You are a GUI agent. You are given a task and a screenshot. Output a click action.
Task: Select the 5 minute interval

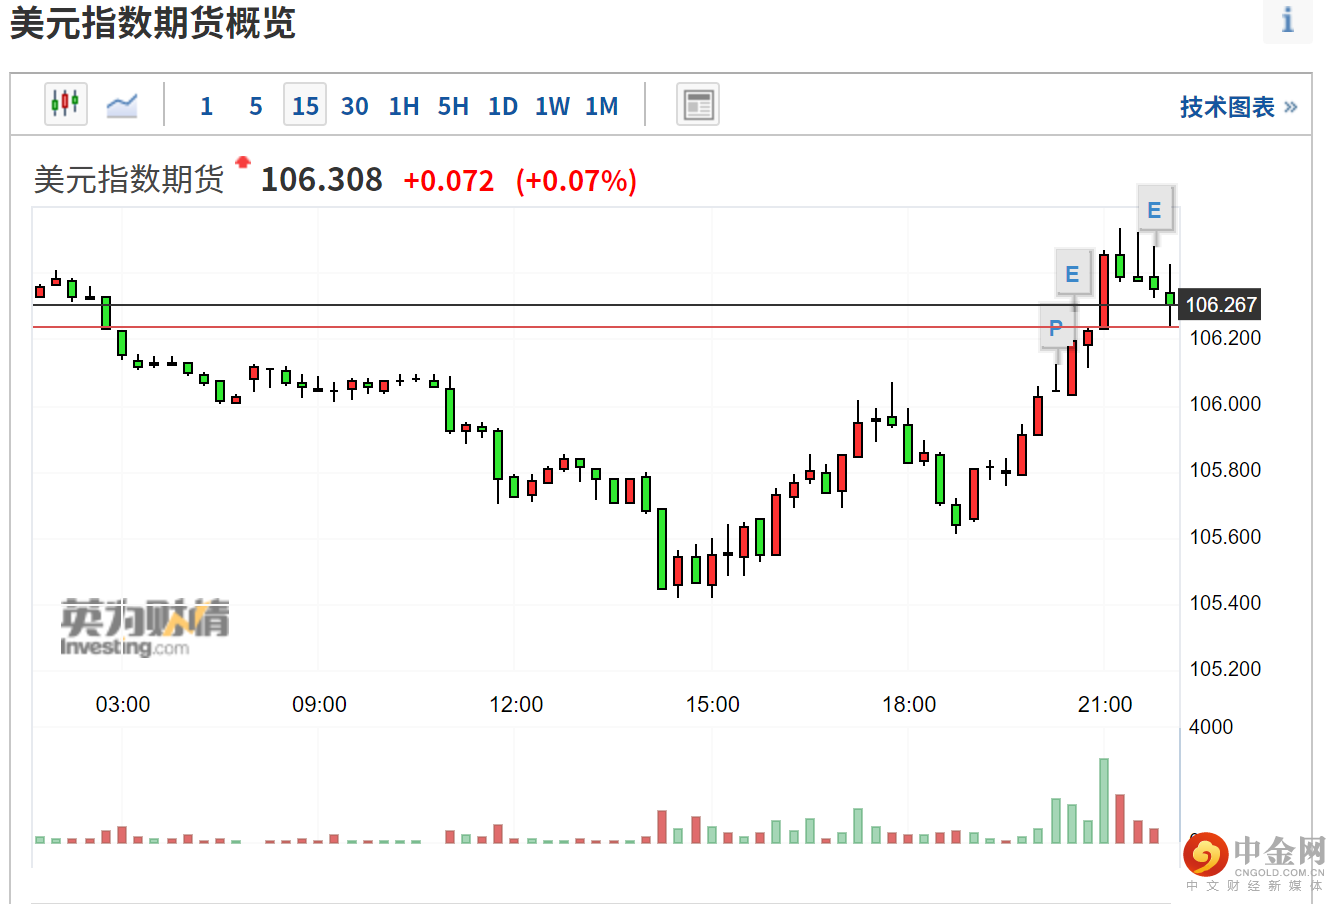[256, 106]
